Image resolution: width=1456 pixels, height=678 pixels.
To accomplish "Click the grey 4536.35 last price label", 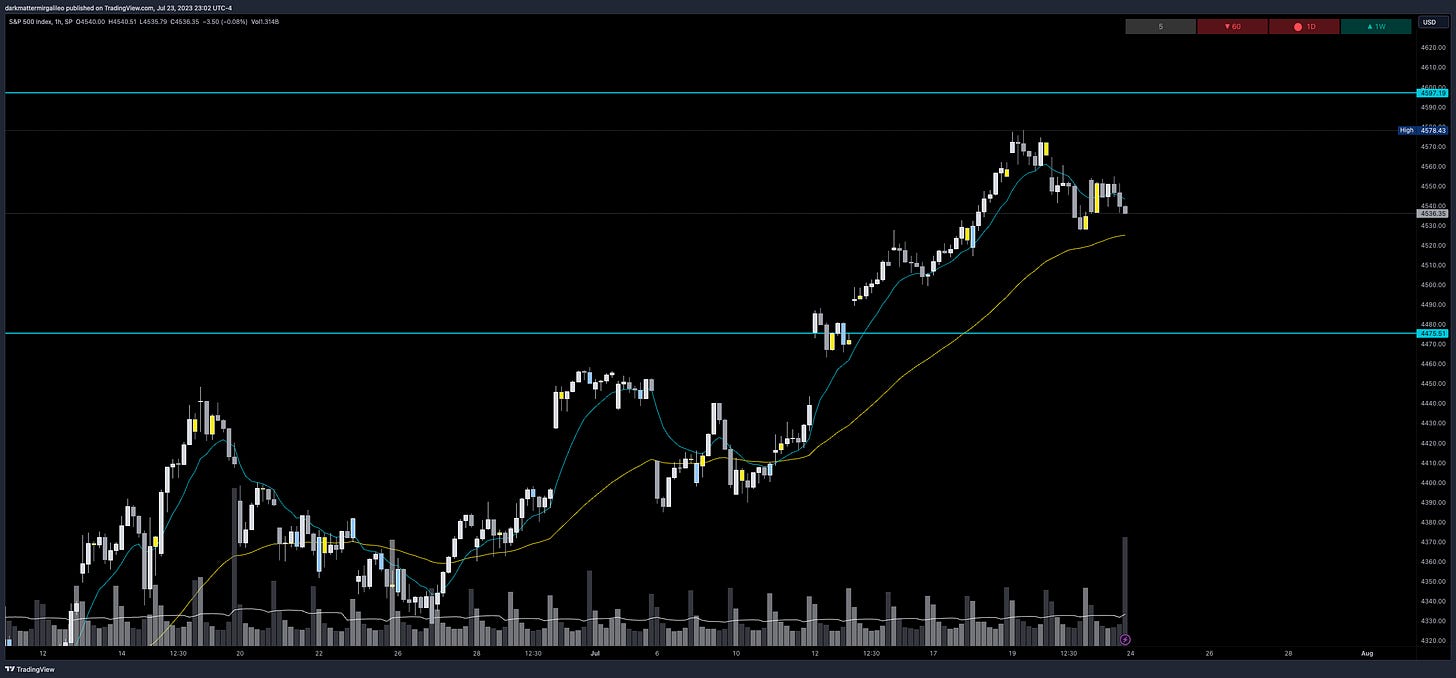I will click(1434, 213).
